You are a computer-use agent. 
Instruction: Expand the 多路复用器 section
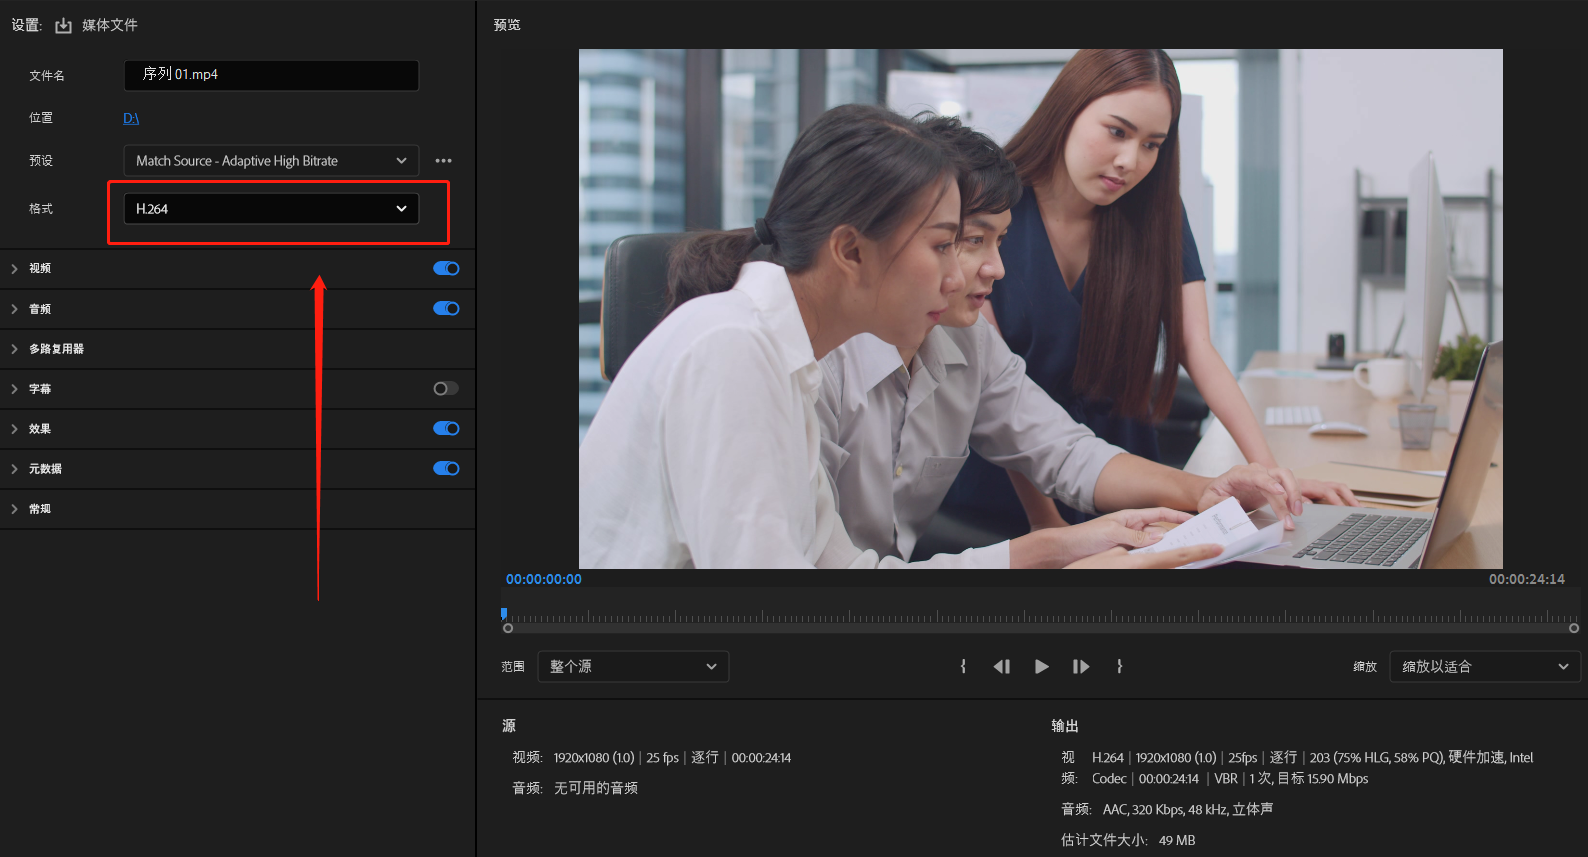pyautogui.click(x=14, y=349)
